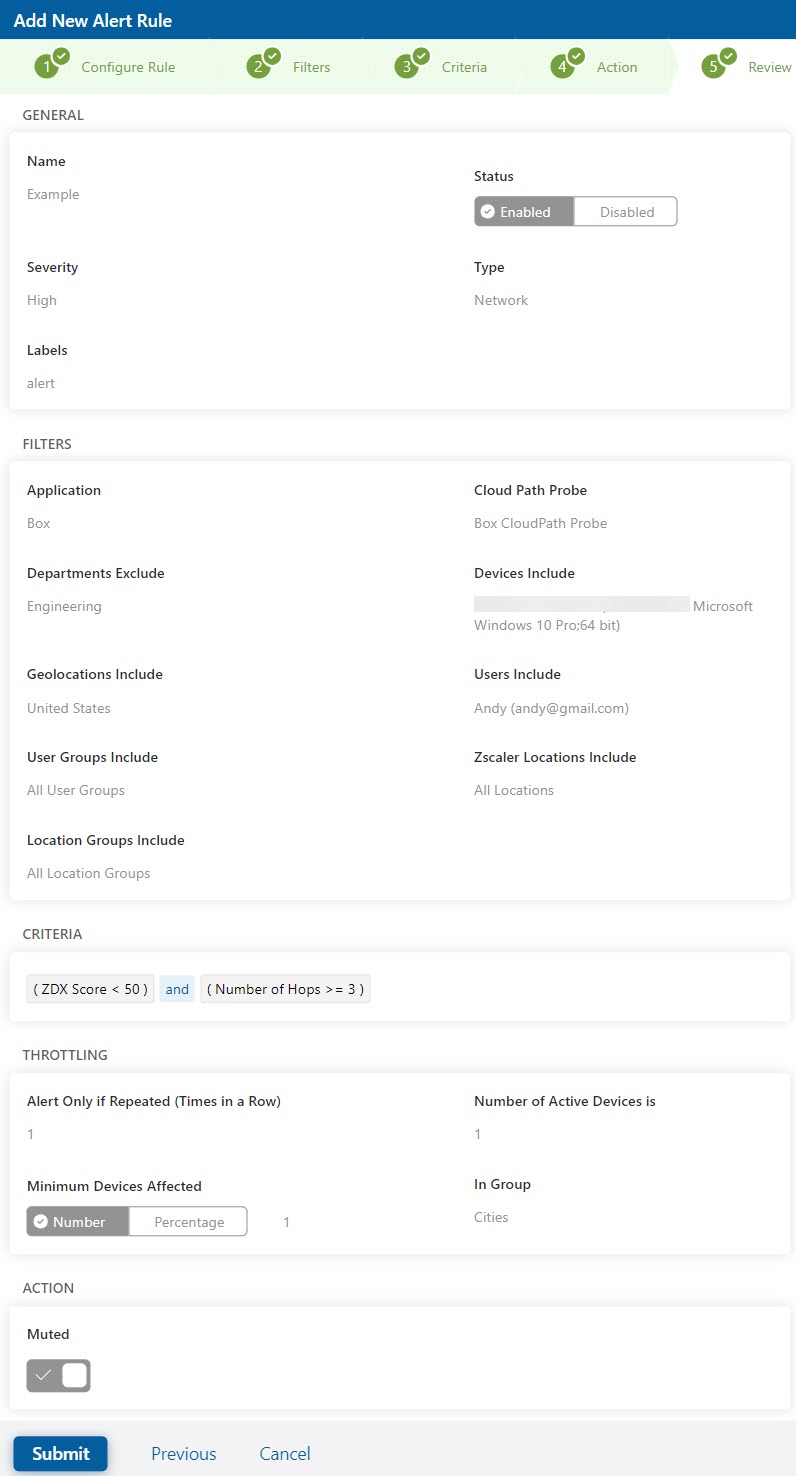
Task: Switch Minimum Devices Affected to Percentage
Action: (x=188, y=1221)
